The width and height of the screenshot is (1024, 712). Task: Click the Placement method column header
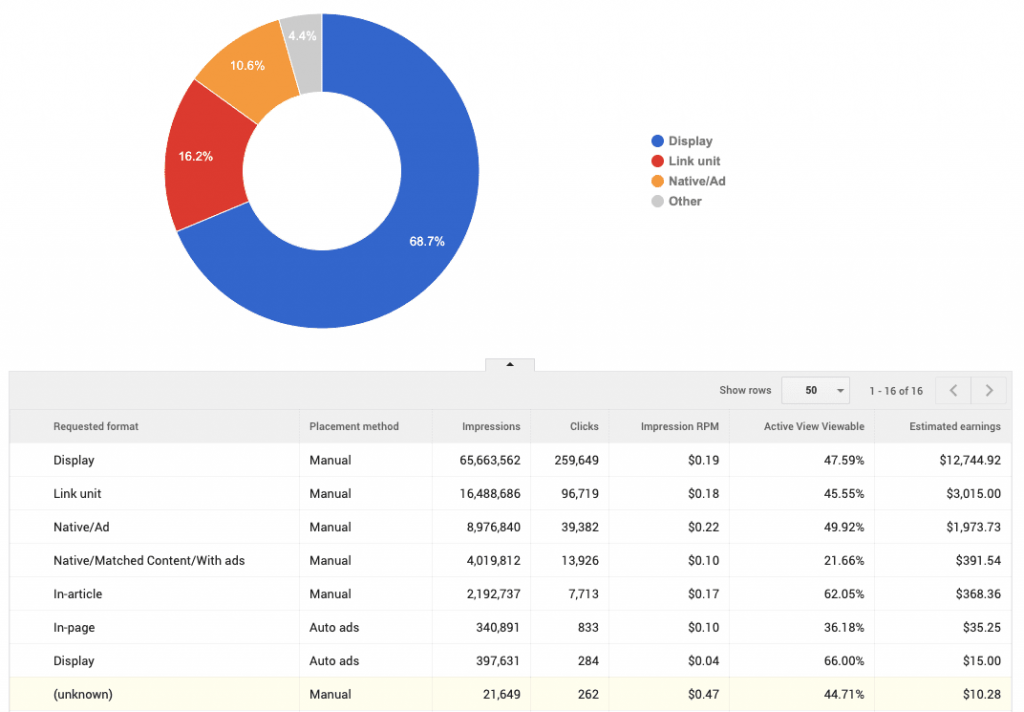tap(354, 427)
